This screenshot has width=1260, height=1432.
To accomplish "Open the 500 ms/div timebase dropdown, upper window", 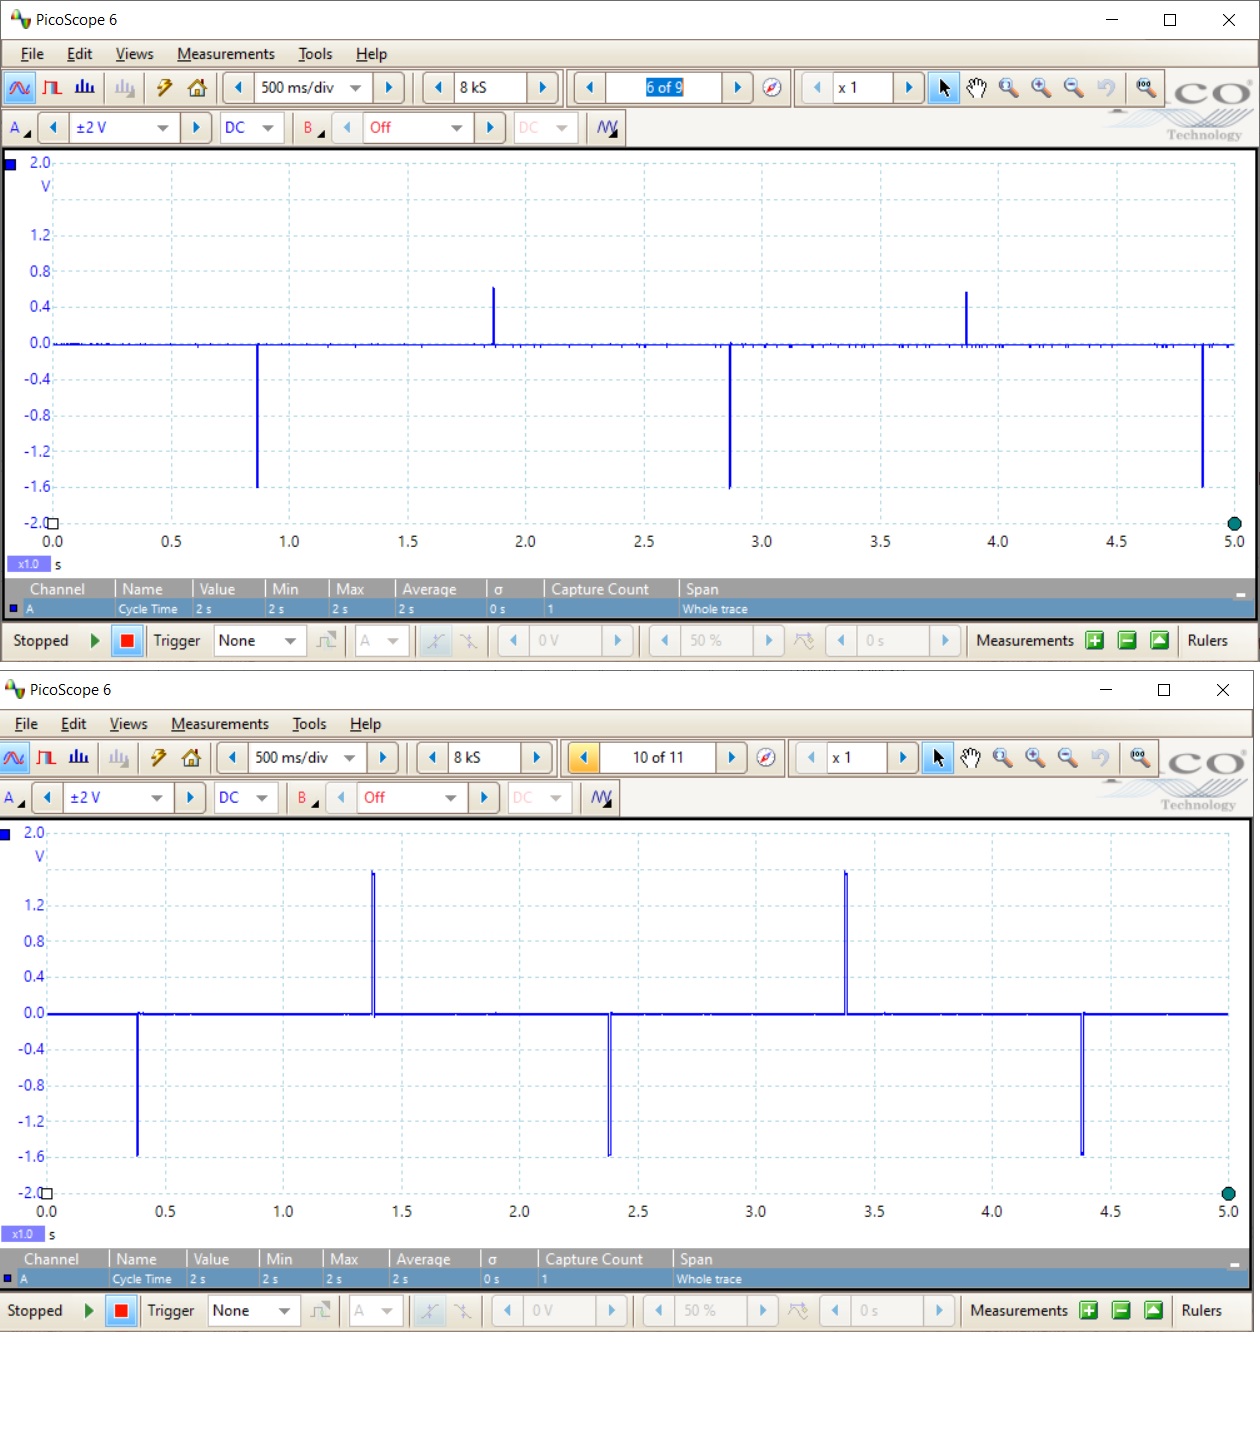I will (355, 88).
